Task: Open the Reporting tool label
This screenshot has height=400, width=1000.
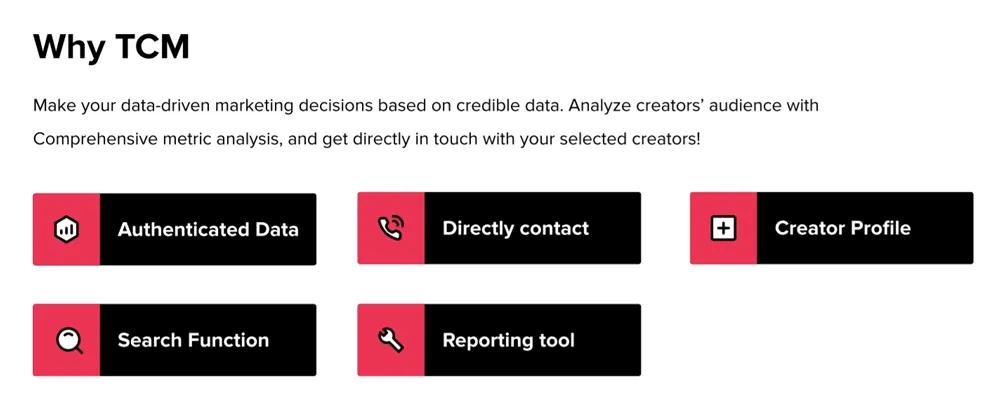Action: 508,340
